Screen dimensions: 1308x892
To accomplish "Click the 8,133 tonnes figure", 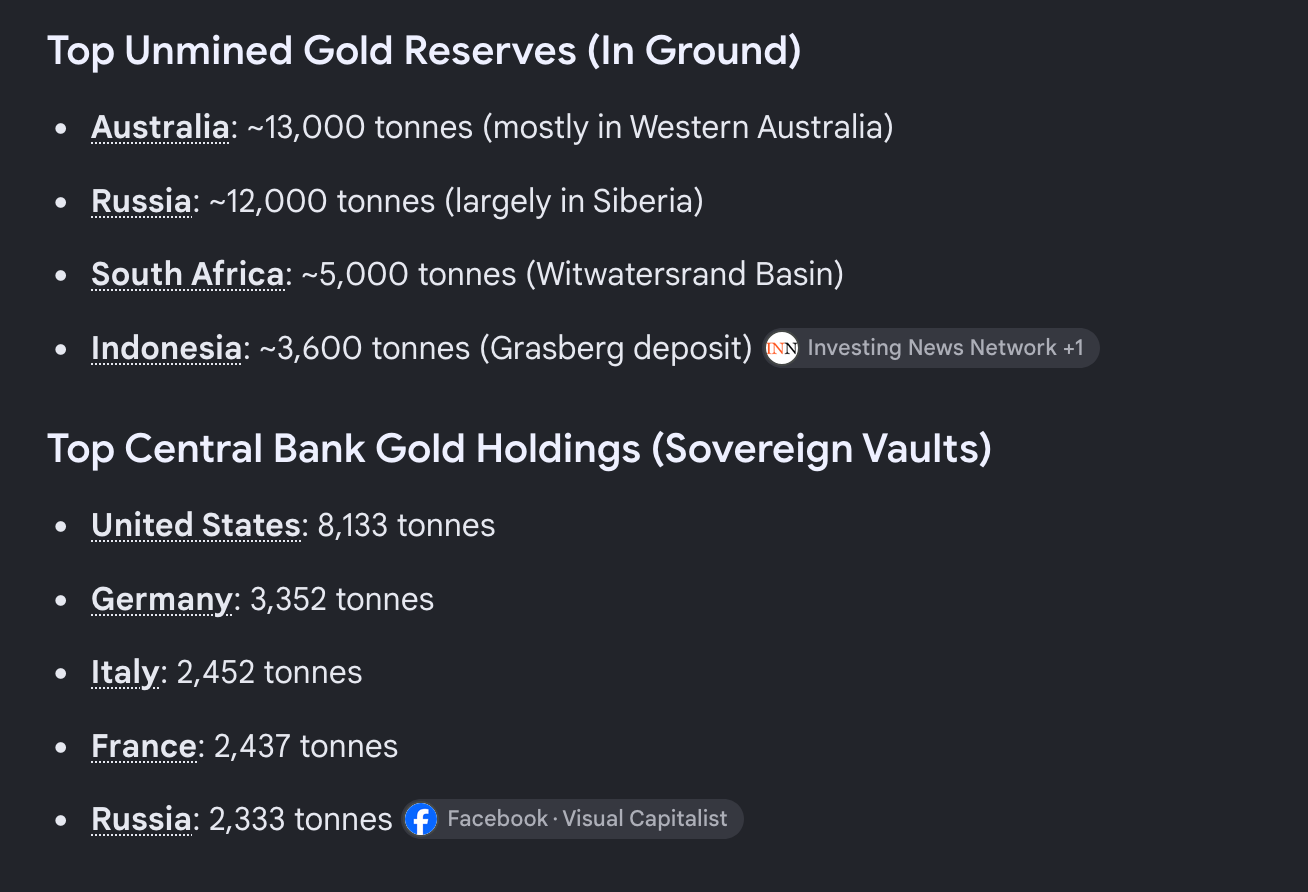I will [406, 525].
